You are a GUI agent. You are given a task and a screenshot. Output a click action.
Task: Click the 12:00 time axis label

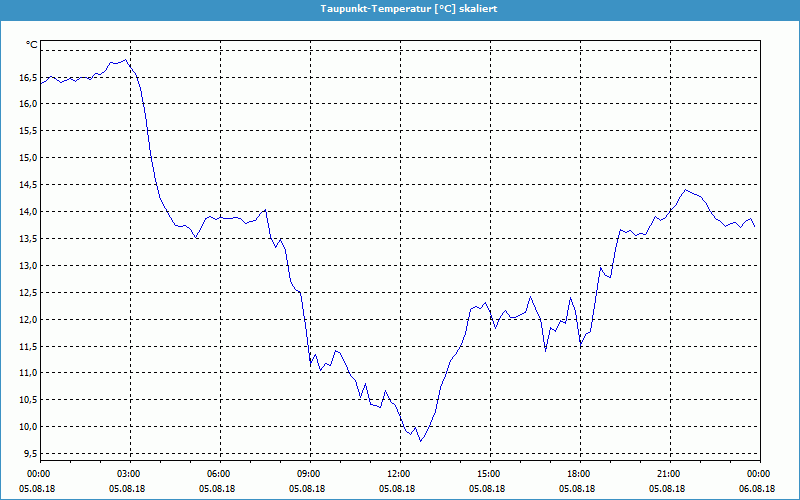398,474
